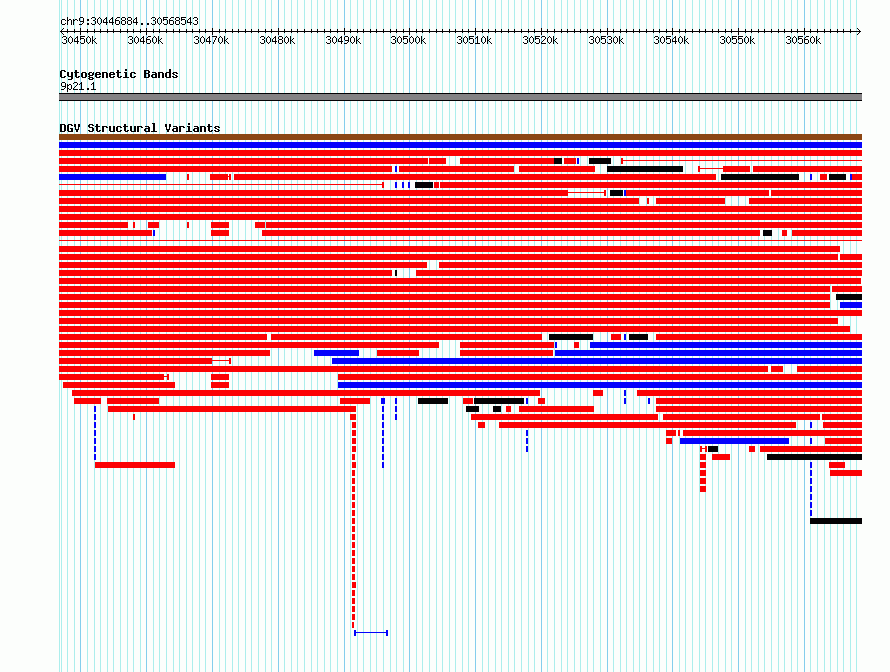Viewport: 890px width, 672px height.
Task: Select the brown full-width variant bar
Action: 460,137
